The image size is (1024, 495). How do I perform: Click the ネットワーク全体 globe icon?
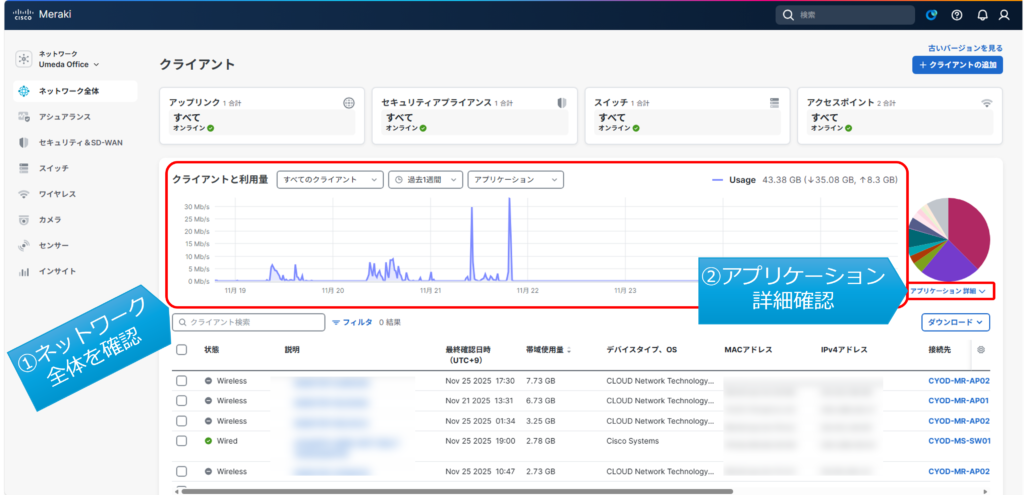[x=24, y=91]
